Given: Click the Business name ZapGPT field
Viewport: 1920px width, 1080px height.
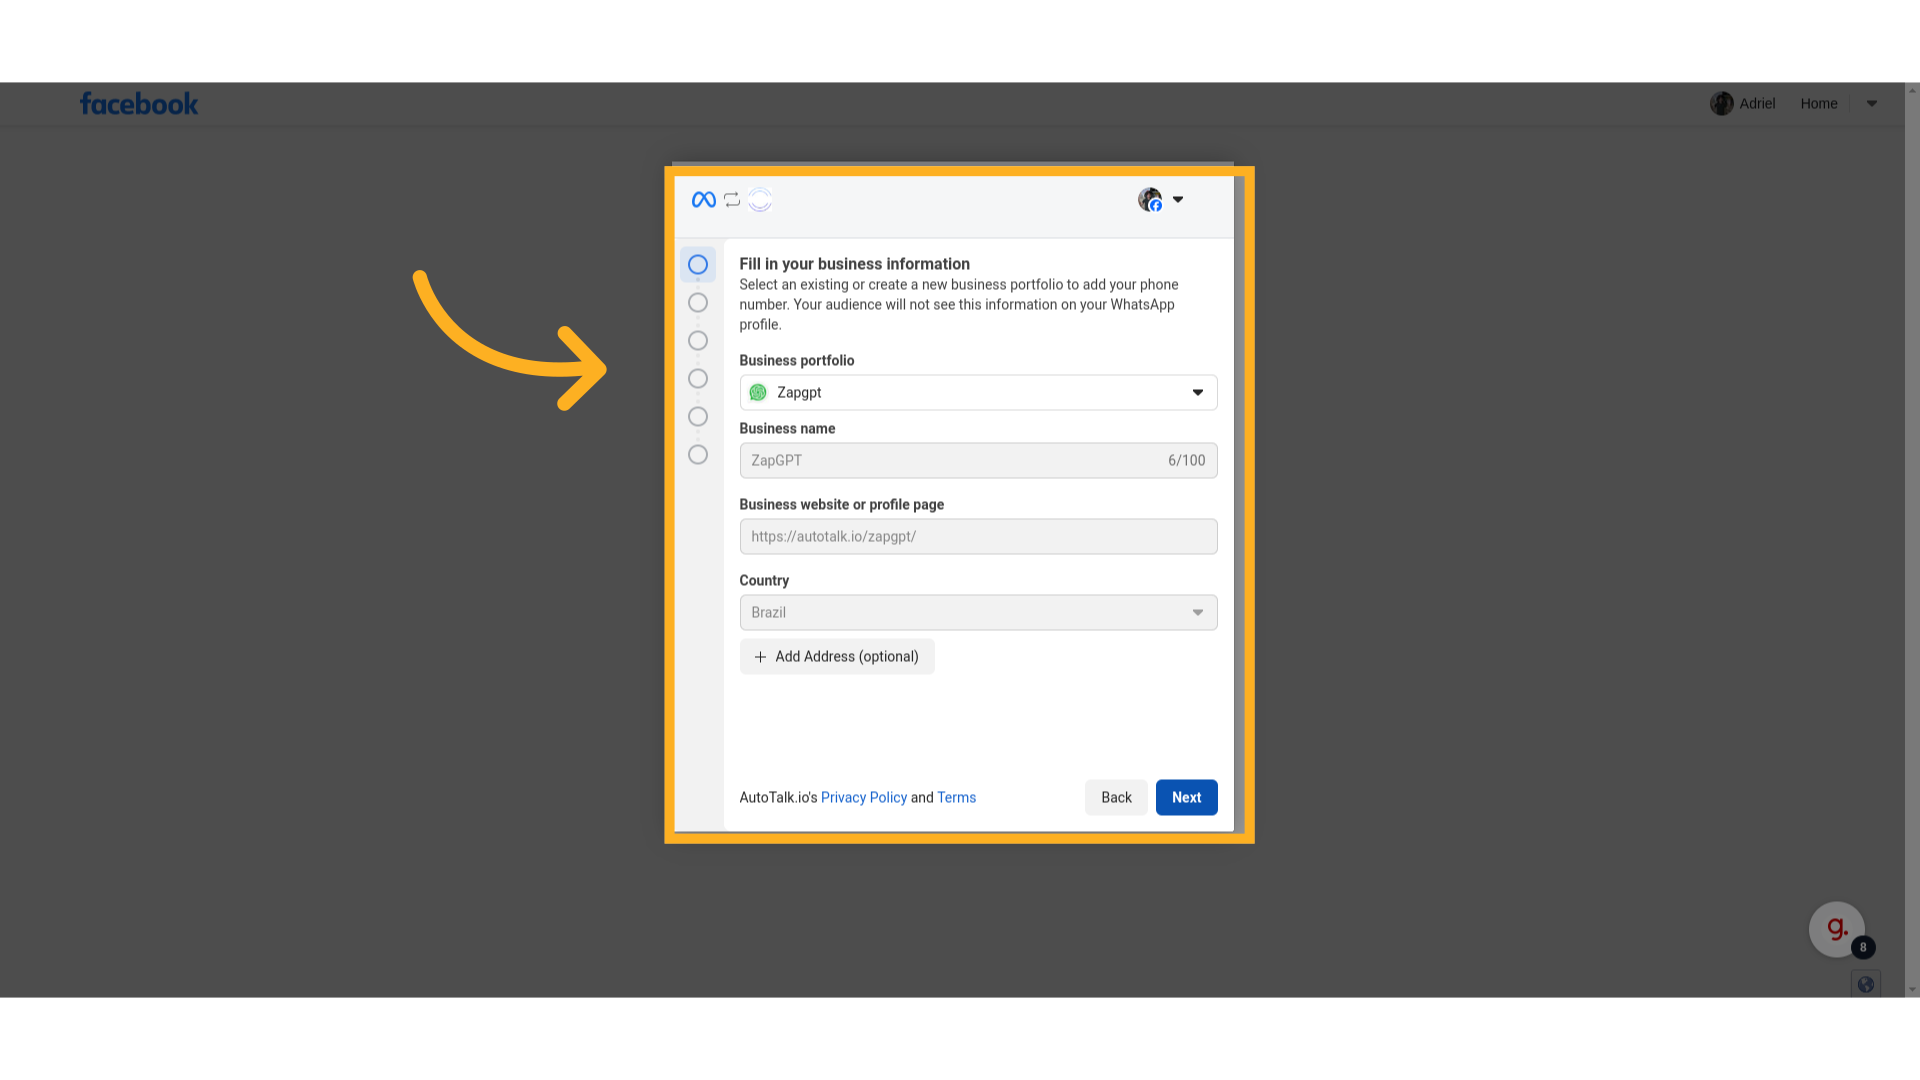Looking at the screenshot, I should [x=978, y=461].
